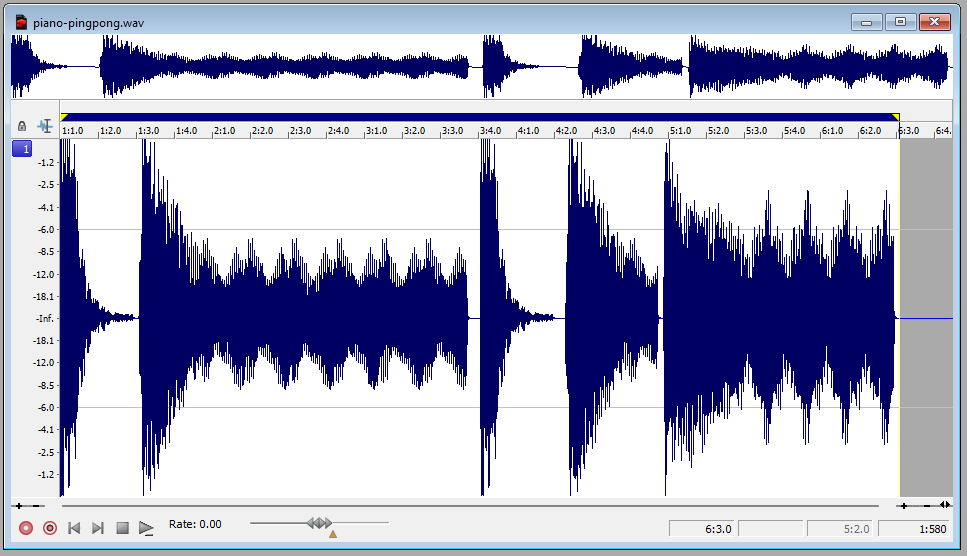The image size is (967, 556).
Task: Click the level zoom out minus (bottom left)
Action: point(38,506)
